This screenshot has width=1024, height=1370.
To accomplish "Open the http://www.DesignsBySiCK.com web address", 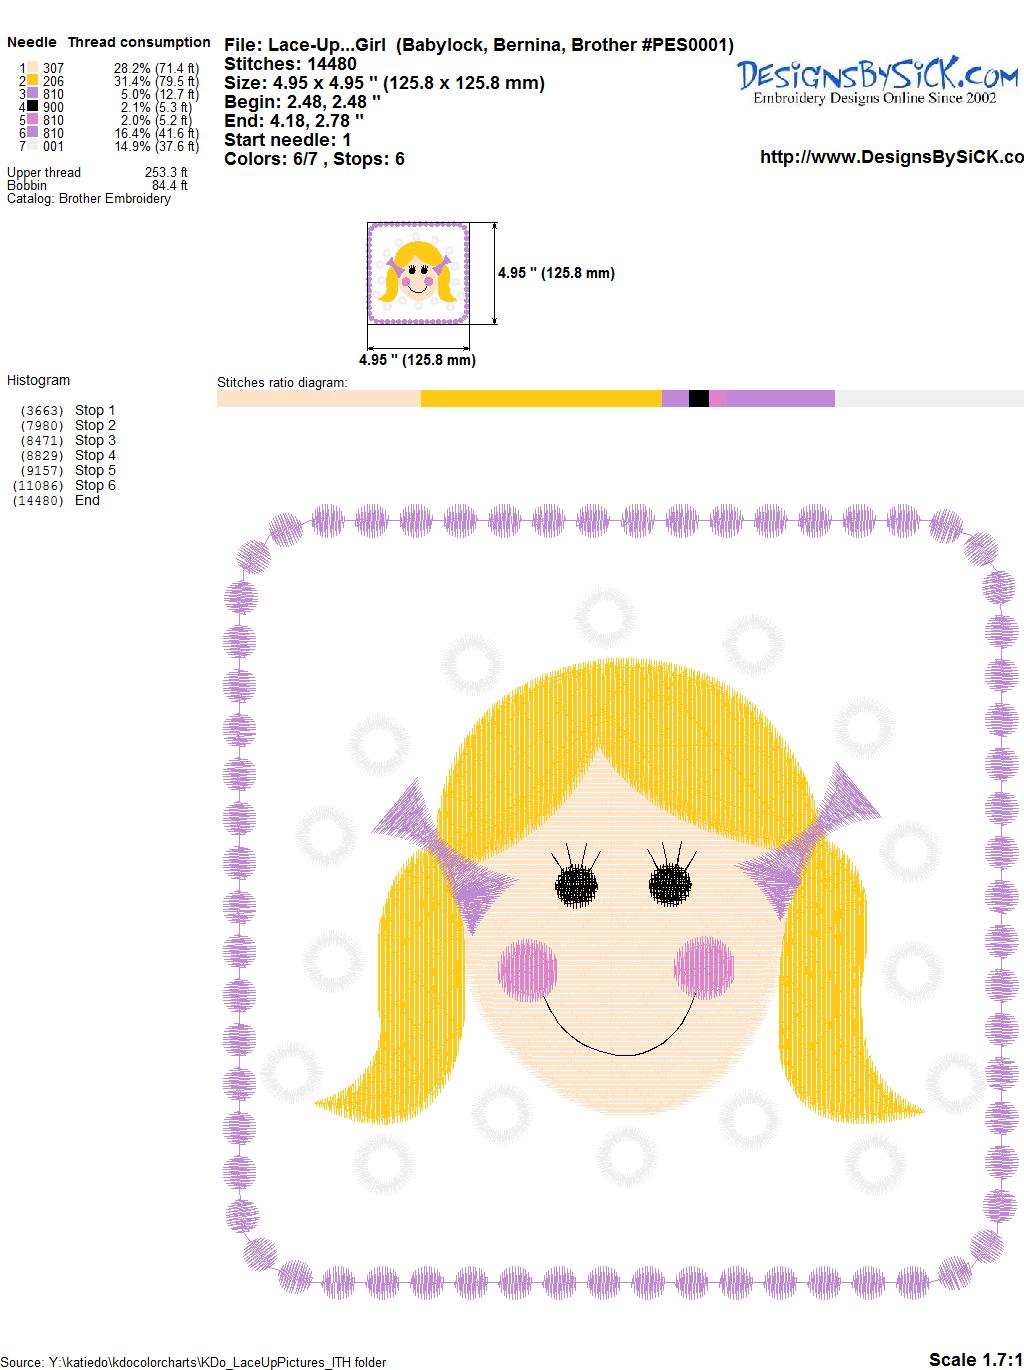I will [891, 157].
